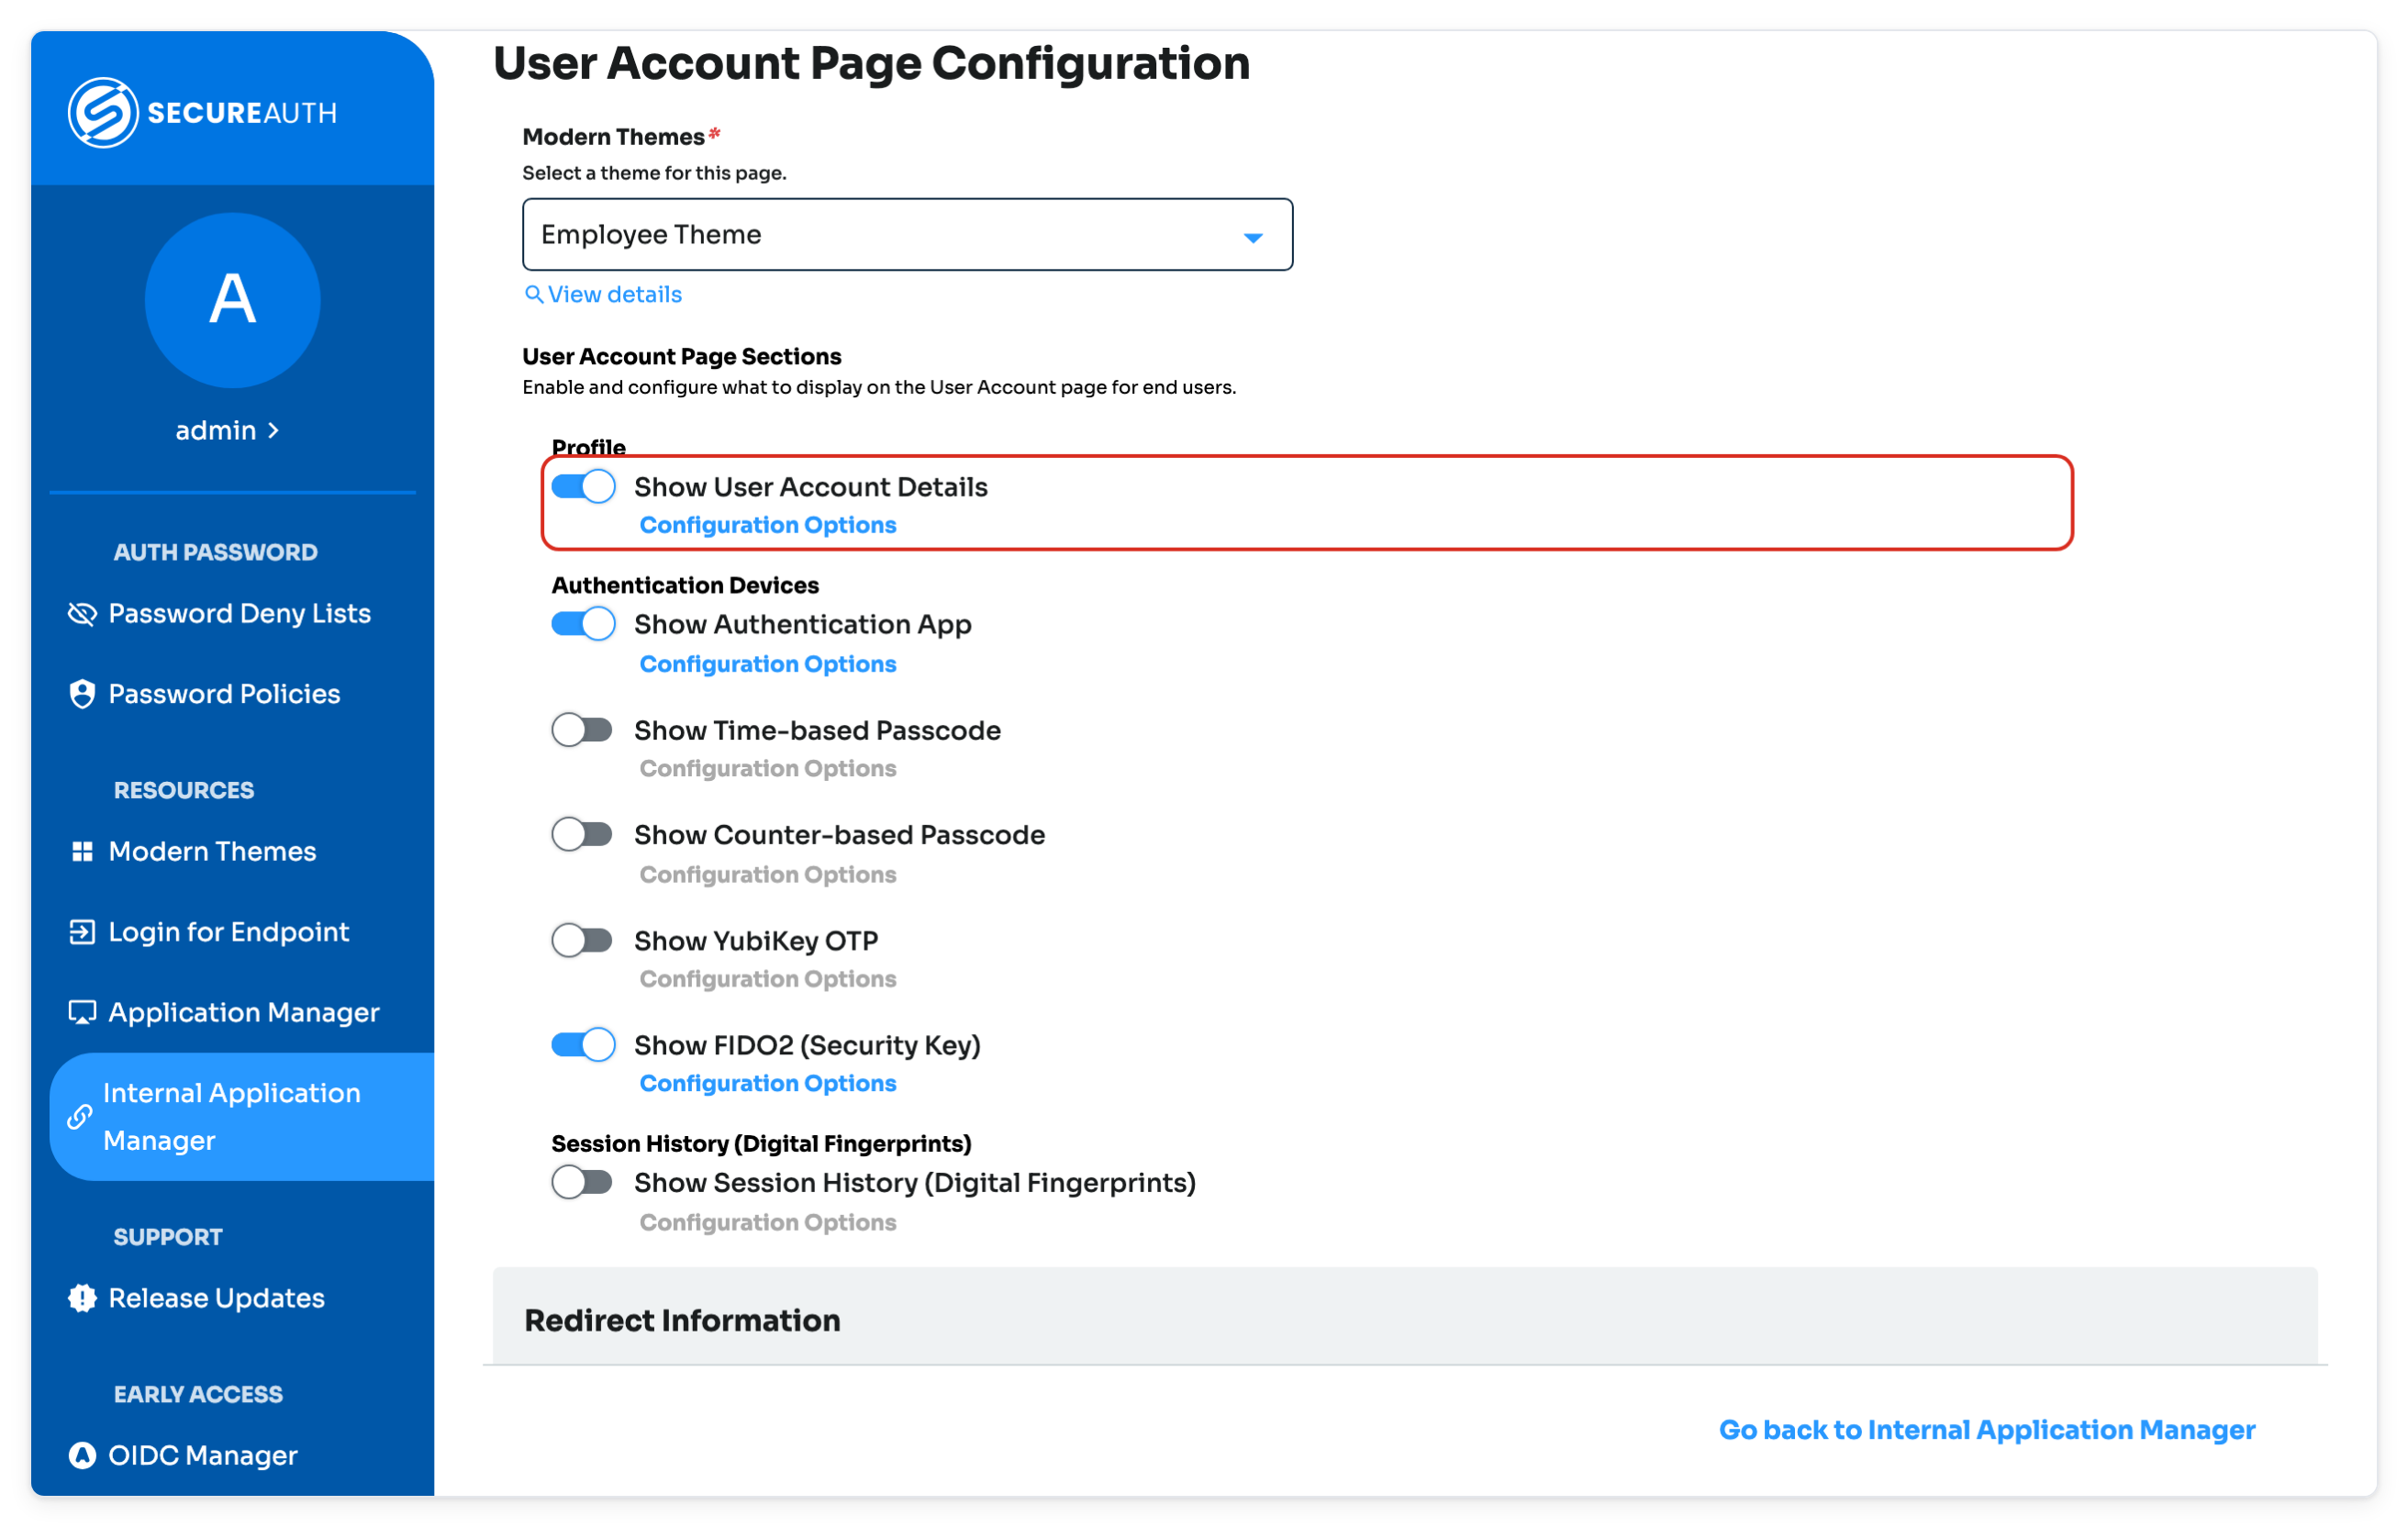Open Configuration Options for FIDO2 Security Key

[768, 1083]
